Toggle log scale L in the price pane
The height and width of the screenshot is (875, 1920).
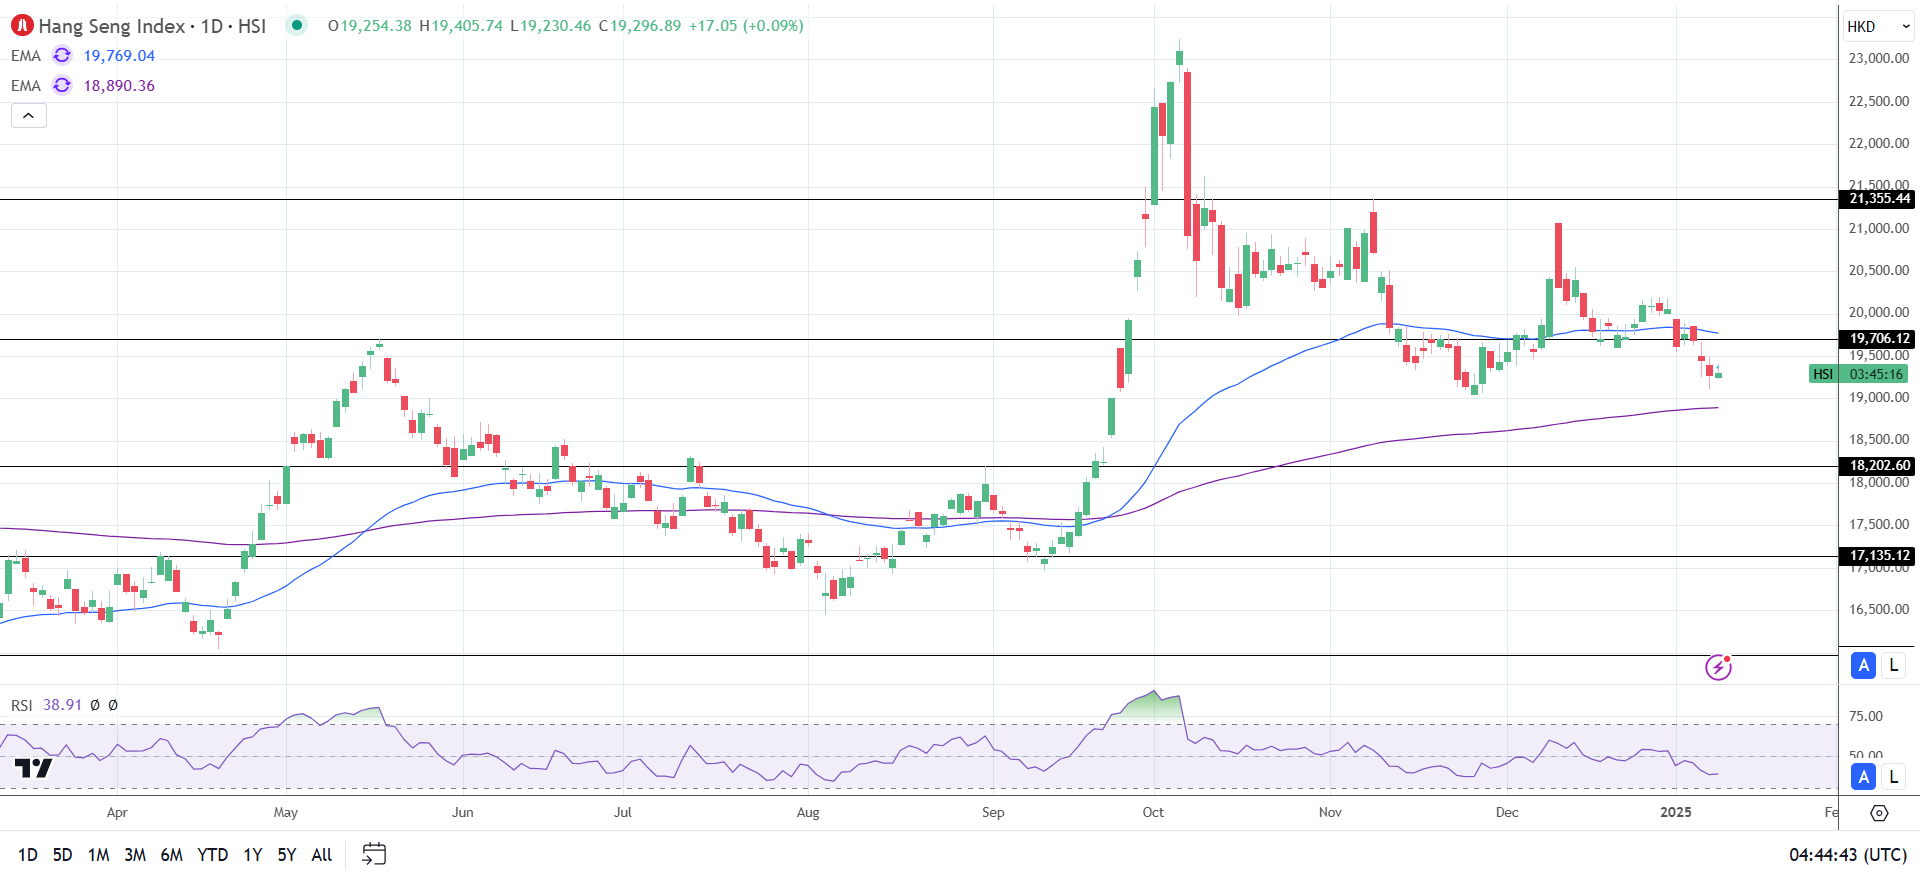coord(1893,665)
